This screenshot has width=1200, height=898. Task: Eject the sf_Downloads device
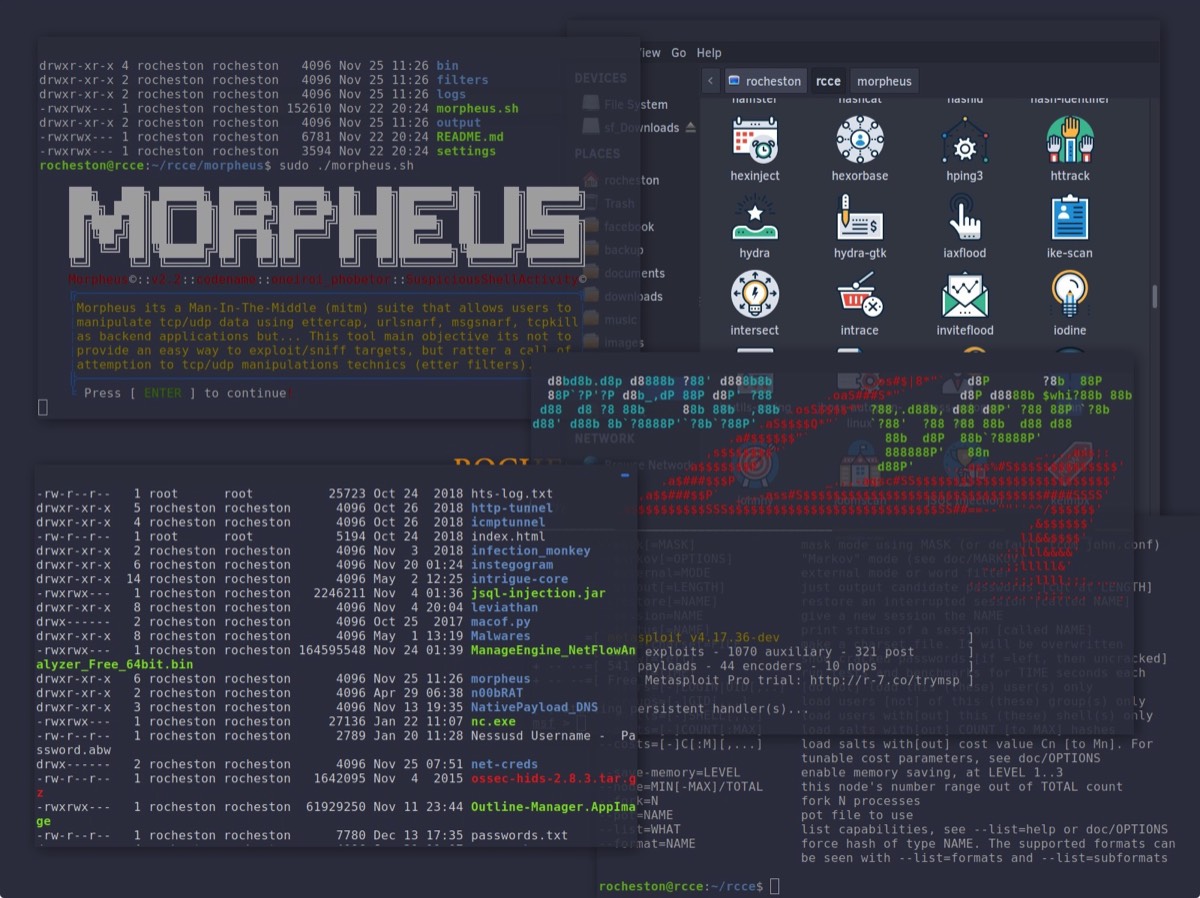click(x=689, y=128)
